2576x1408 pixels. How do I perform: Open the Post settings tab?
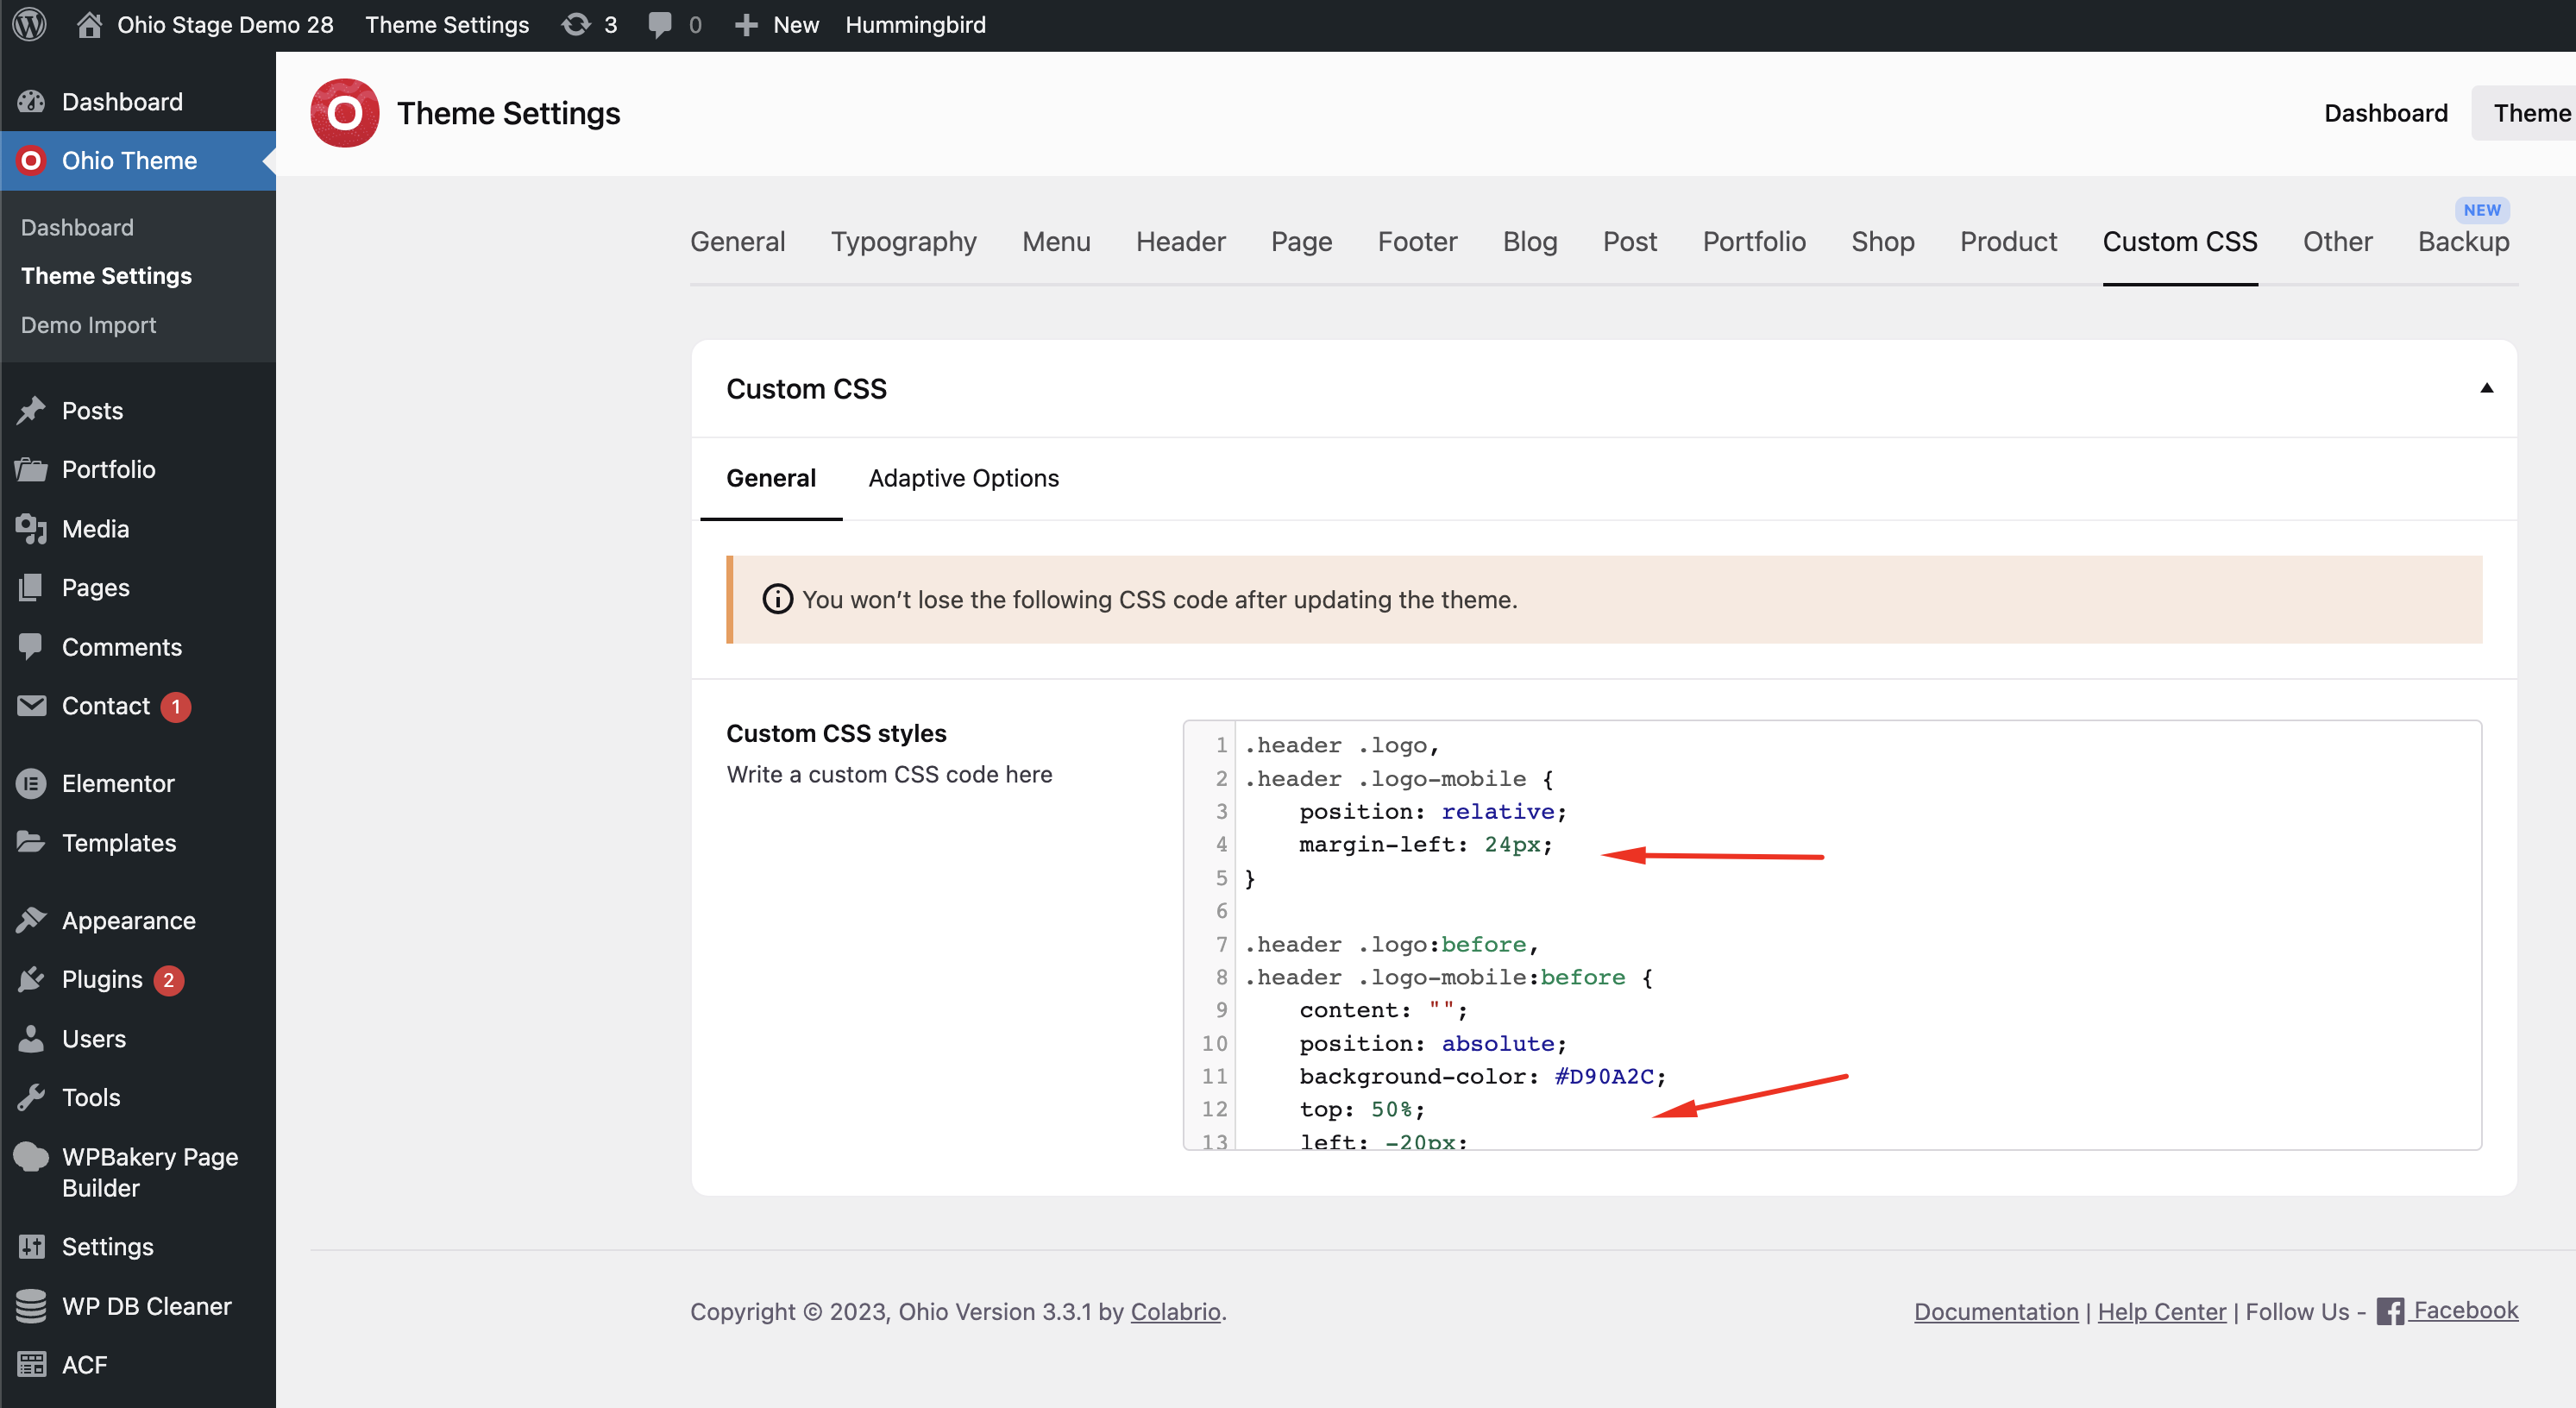point(1630,241)
